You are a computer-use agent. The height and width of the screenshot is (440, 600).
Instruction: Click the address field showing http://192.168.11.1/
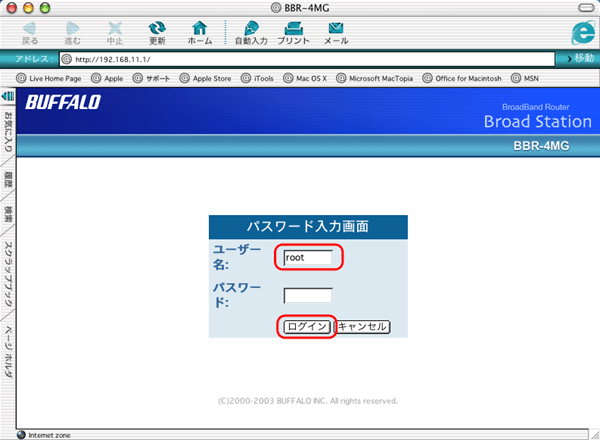[307, 59]
